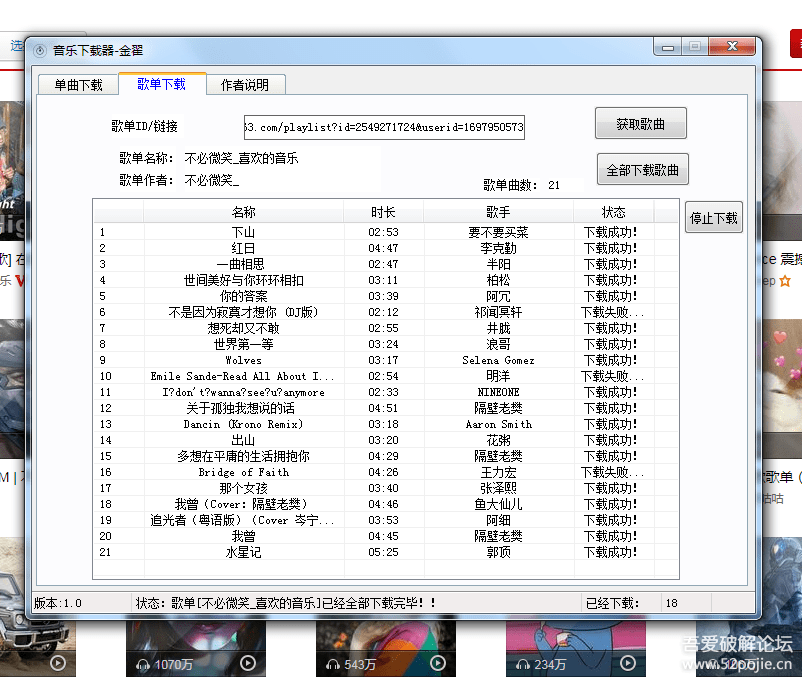Select song I?don't?wanna?see?u?anymore
This screenshot has height=681, width=802.
[x=386, y=392]
